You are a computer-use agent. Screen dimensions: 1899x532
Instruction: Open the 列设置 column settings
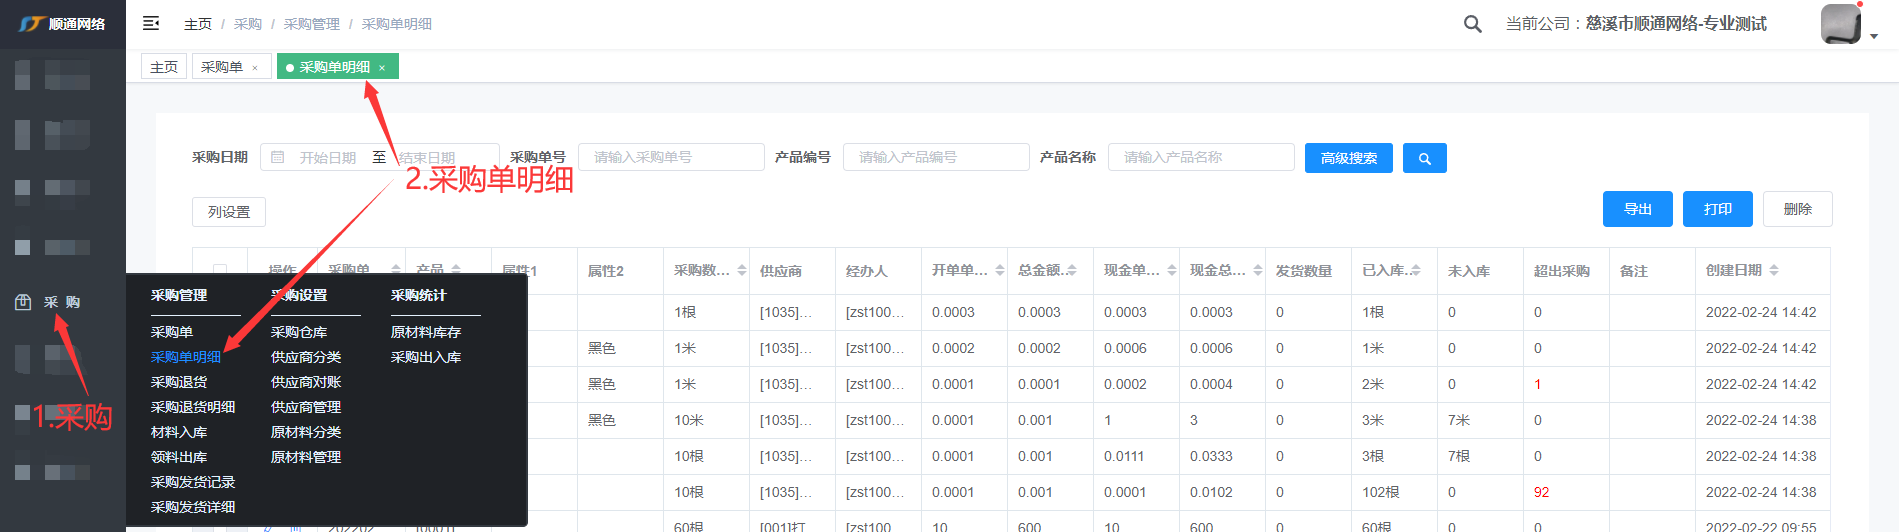(229, 212)
